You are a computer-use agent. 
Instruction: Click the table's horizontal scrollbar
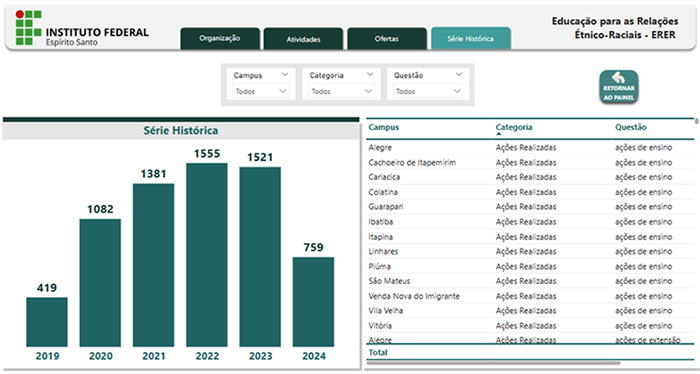(x=493, y=363)
